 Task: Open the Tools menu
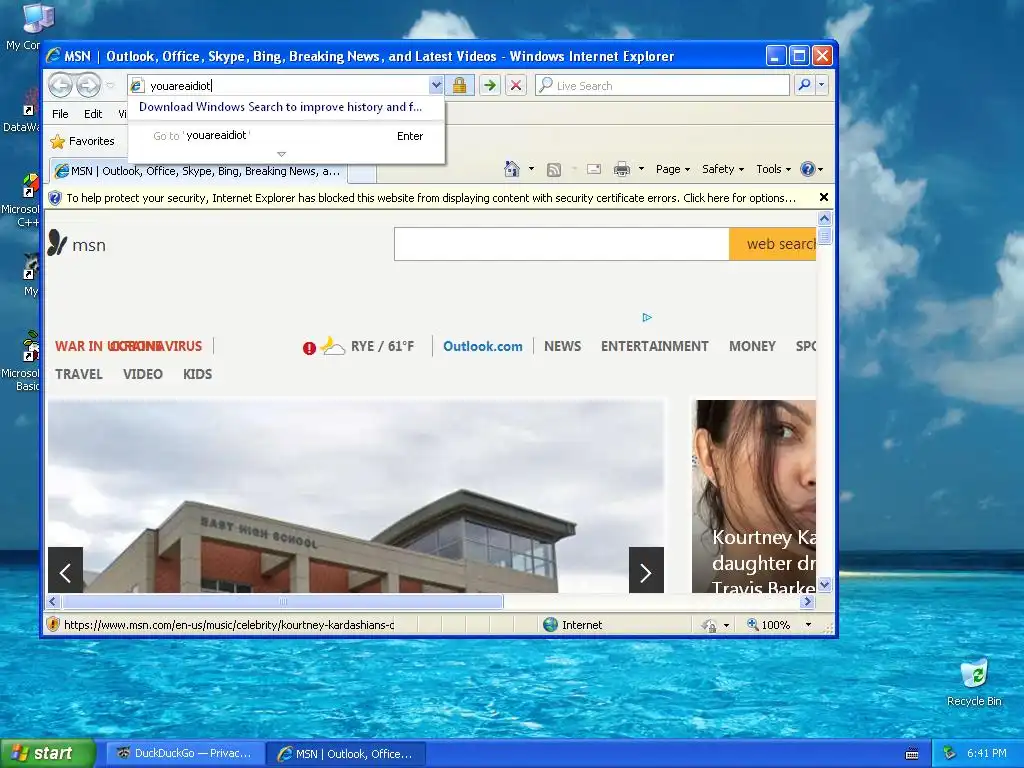pyautogui.click(x=773, y=169)
